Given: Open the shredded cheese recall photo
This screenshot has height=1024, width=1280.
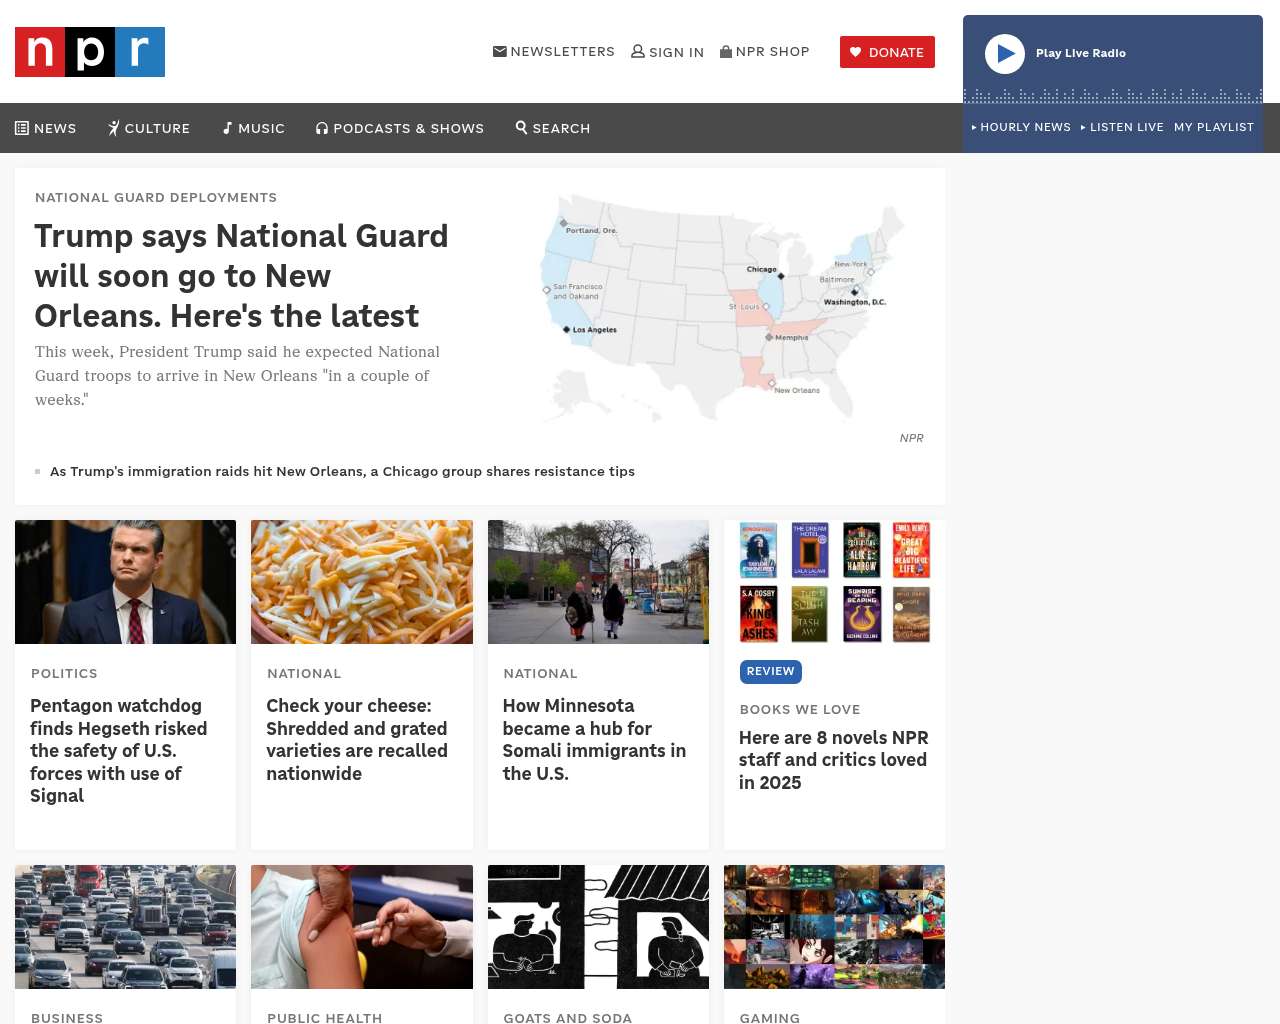Looking at the screenshot, I should (361, 582).
